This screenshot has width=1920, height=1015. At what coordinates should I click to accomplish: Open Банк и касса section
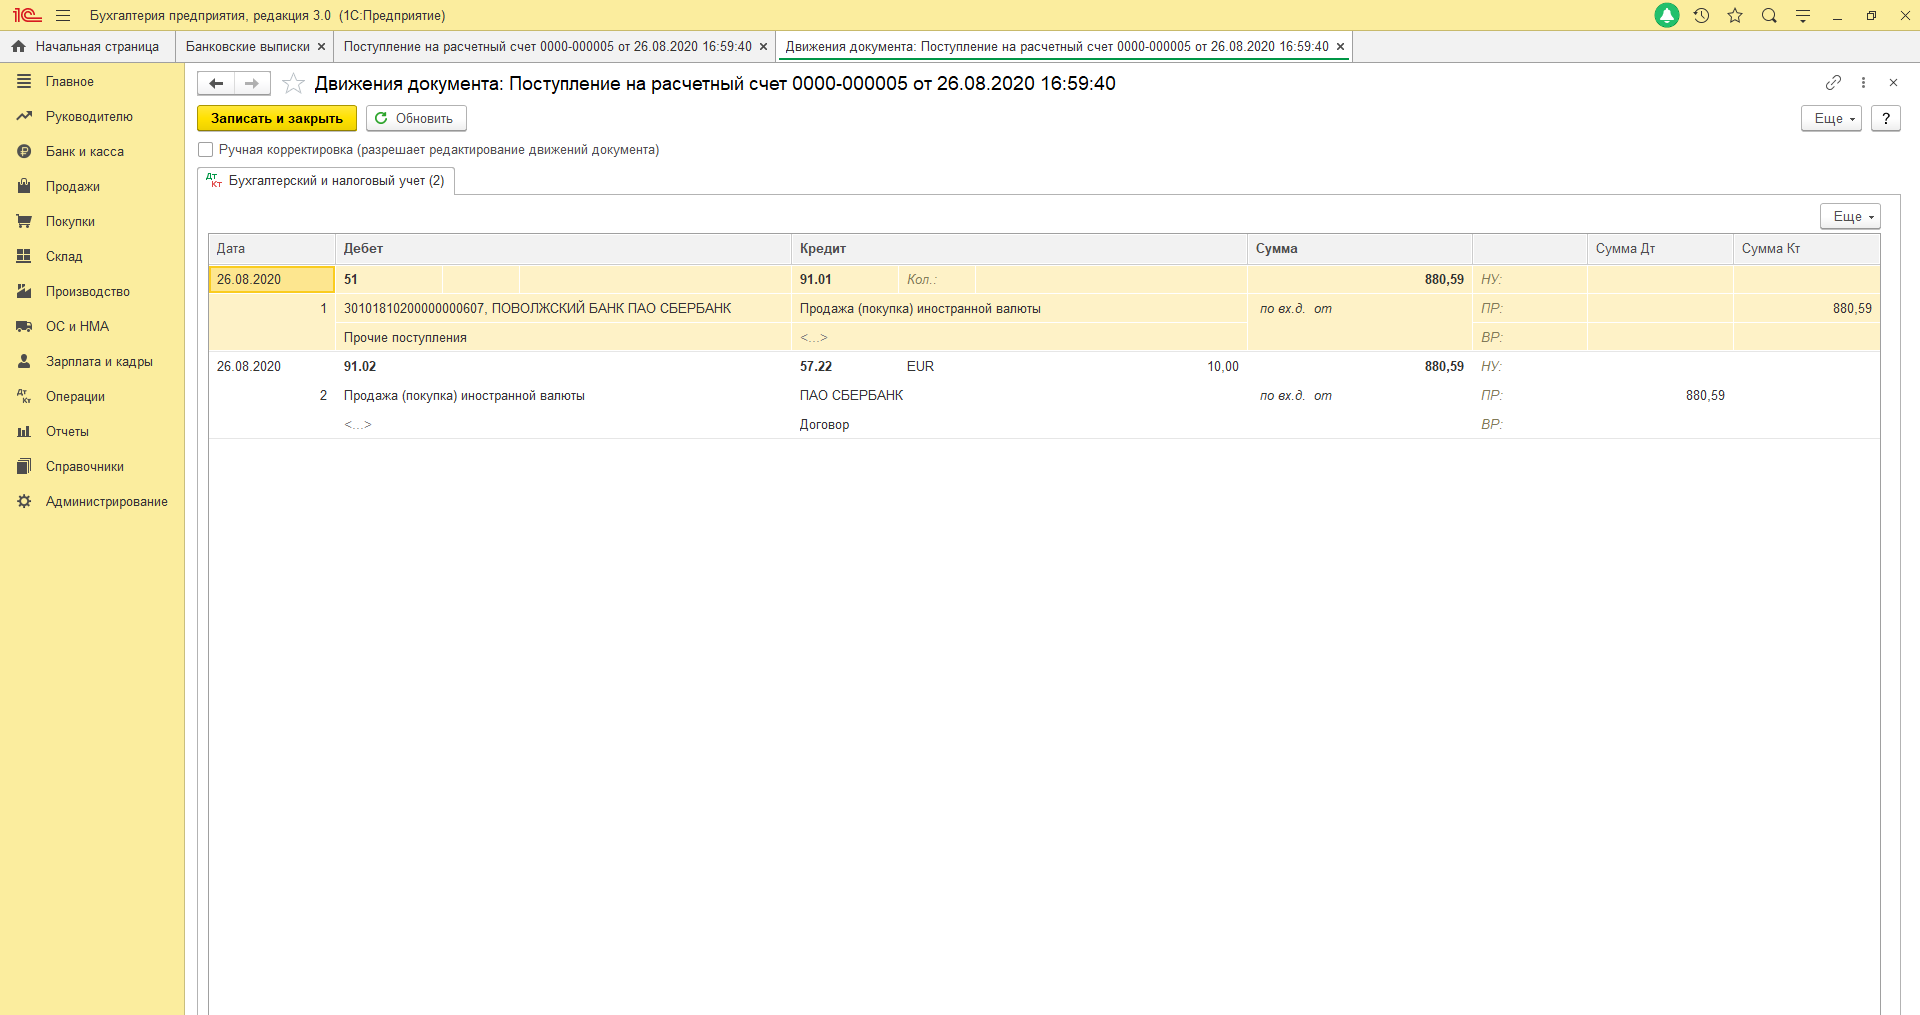tap(85, 152)
